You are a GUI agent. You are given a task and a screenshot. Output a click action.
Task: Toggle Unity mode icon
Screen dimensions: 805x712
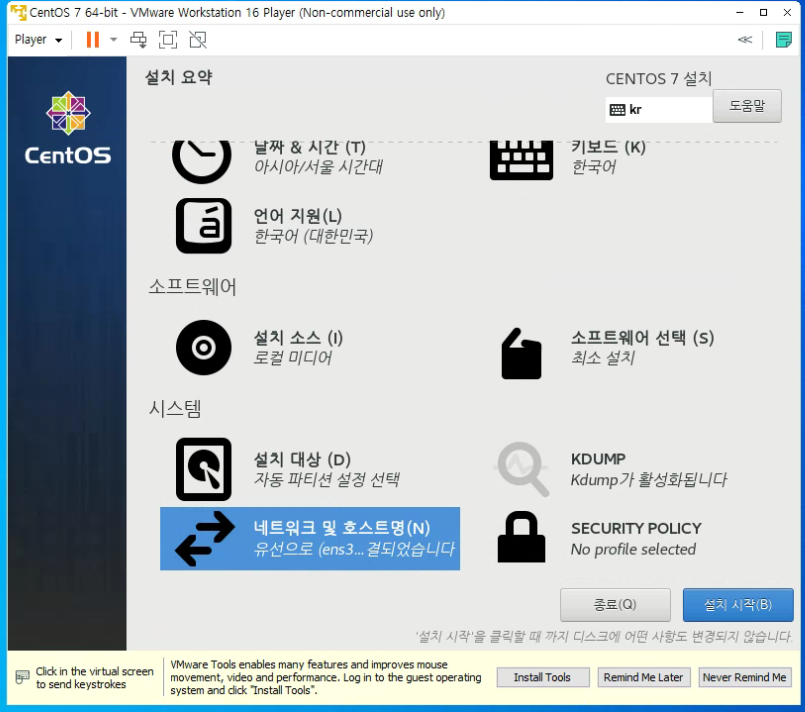point(198,40)
